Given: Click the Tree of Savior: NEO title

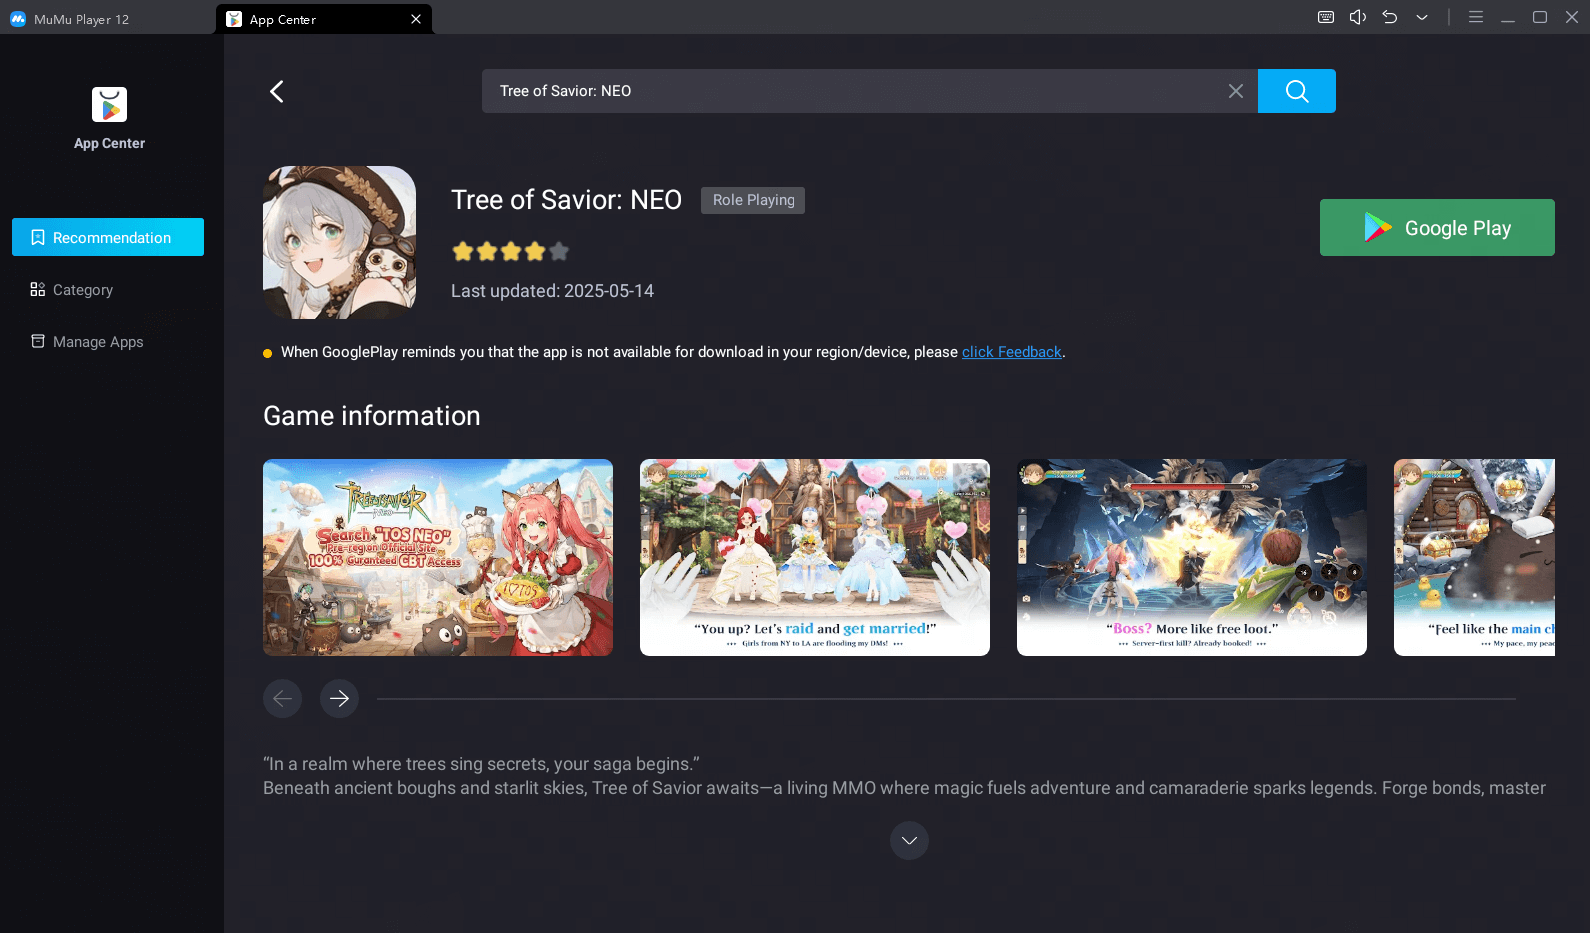Looking at the screenshot, I should (566, 200).
